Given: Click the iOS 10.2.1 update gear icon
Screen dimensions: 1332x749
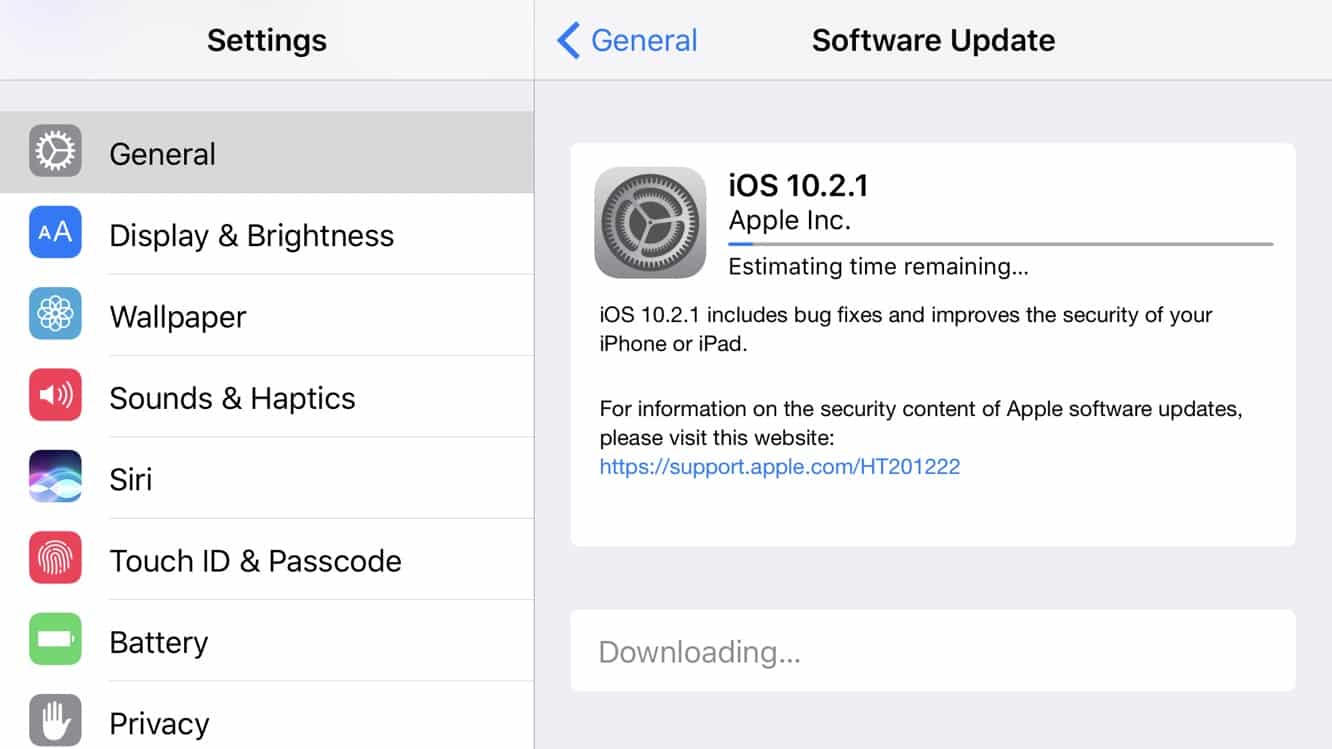Looking at the screenshot, I should (x=650, y=222).
